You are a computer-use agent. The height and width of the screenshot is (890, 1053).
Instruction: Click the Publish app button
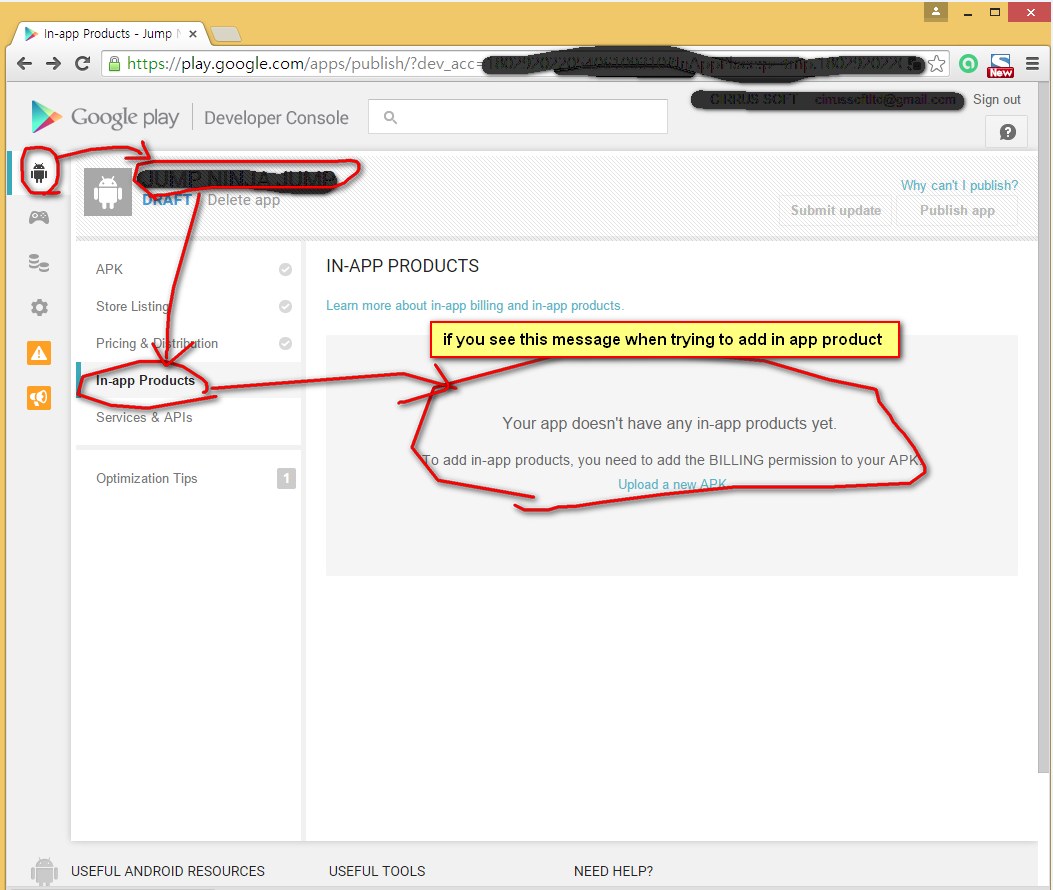(x=957, y=210)
